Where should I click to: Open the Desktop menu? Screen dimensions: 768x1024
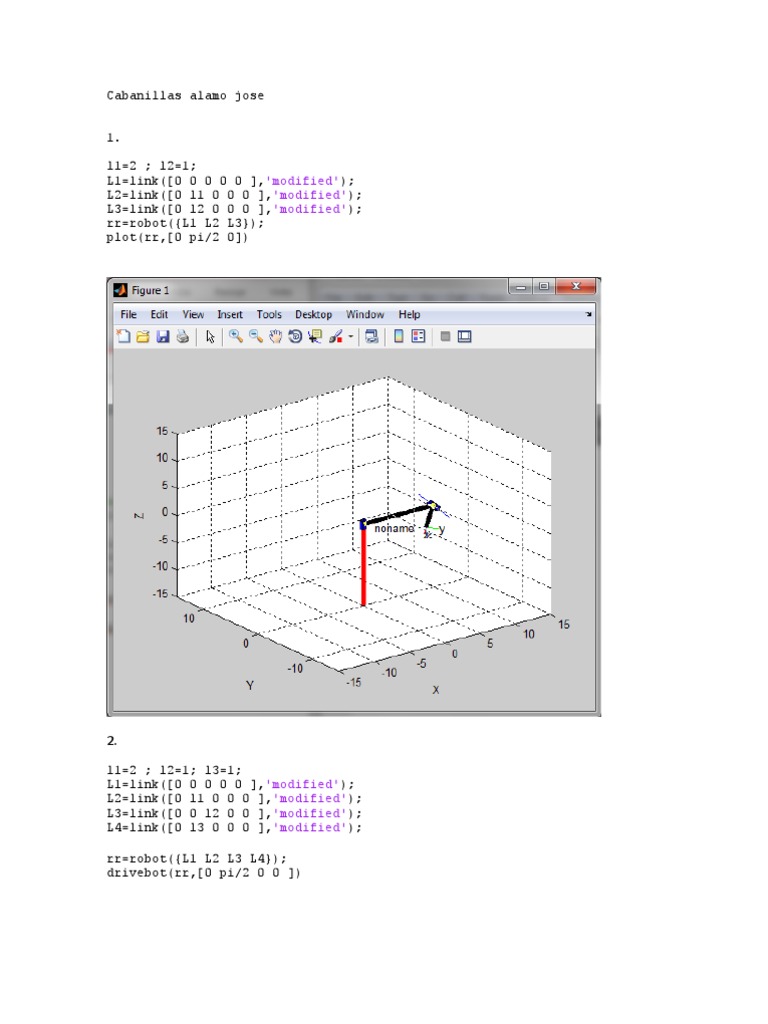click(x=313, y=315)
